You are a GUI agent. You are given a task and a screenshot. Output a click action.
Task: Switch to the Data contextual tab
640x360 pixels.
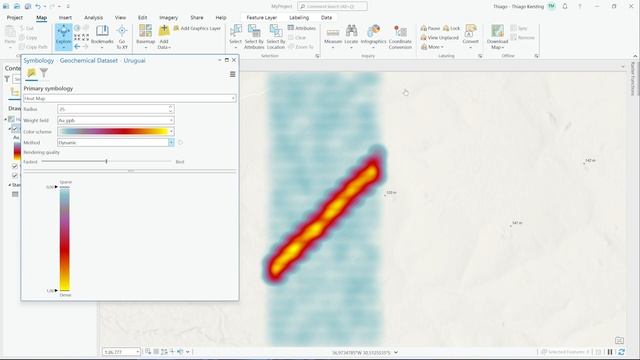(x=327, y=18)
